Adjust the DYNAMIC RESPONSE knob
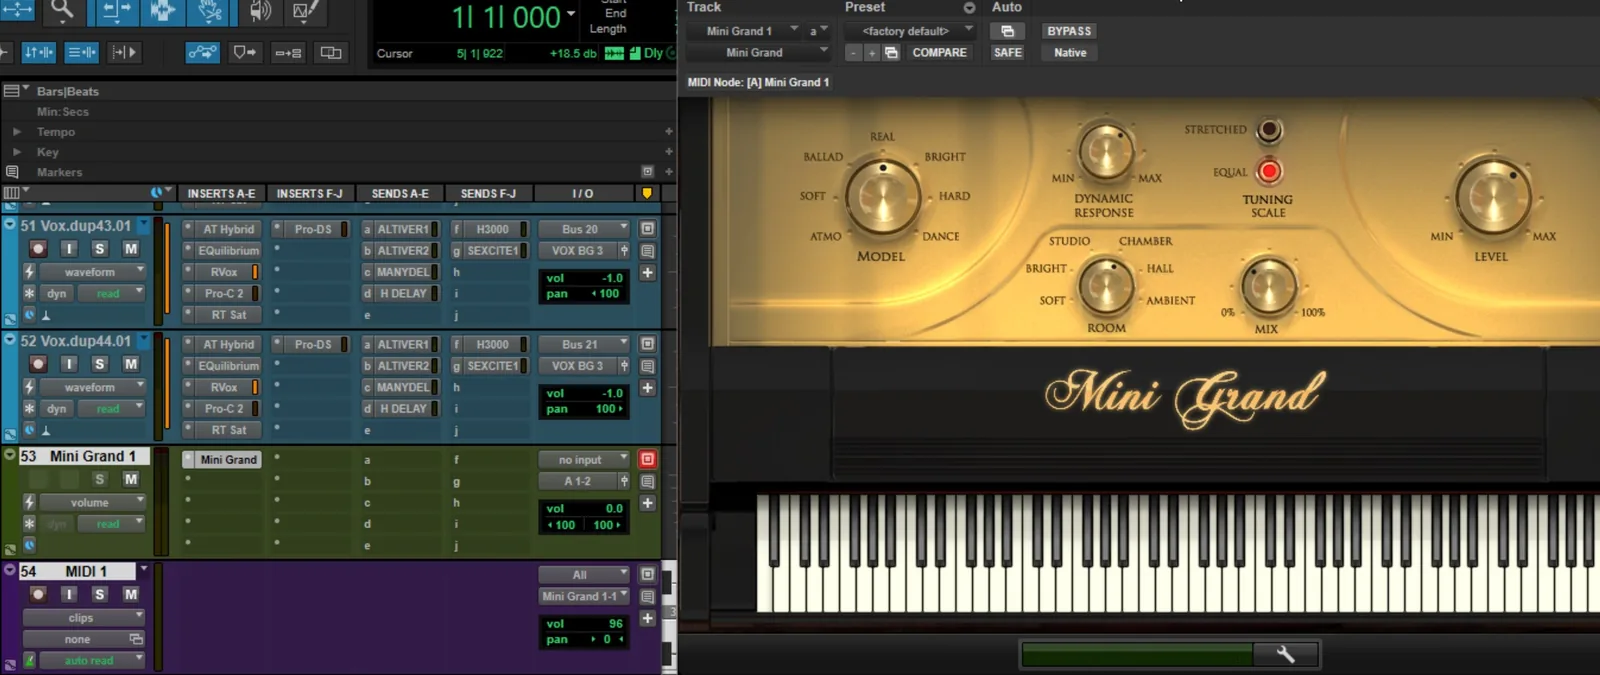The height and width of the screenshot is (675, 1600). (1106, 152)
